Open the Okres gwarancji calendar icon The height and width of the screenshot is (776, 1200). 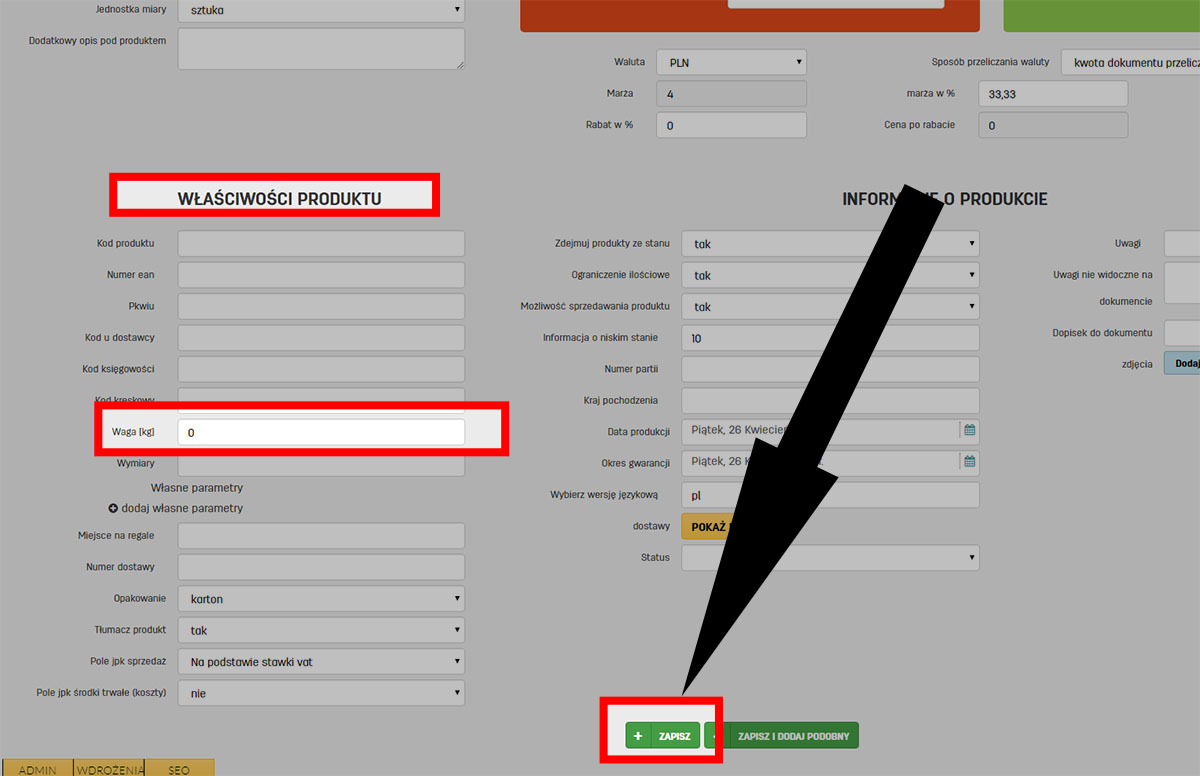click(x=968, y=462)
